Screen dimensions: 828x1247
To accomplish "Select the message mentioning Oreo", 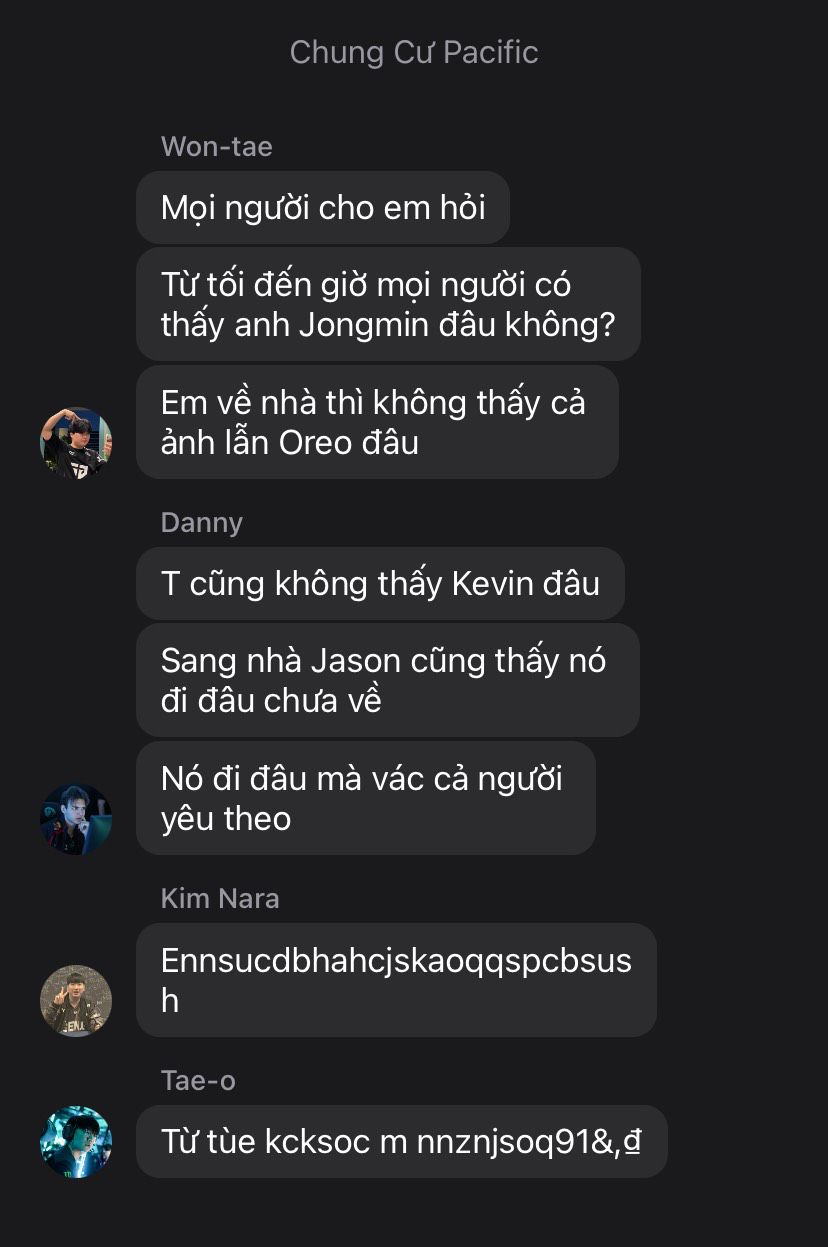I will 377,422.
